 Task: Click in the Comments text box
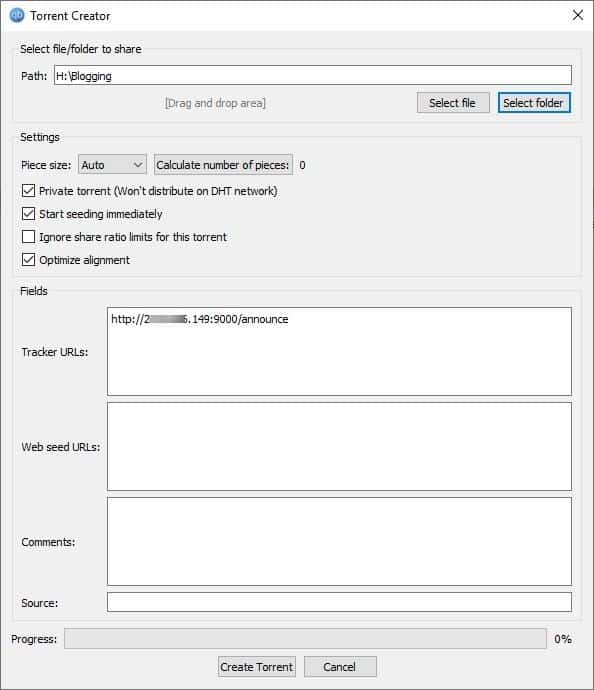[x=339, y=542]
